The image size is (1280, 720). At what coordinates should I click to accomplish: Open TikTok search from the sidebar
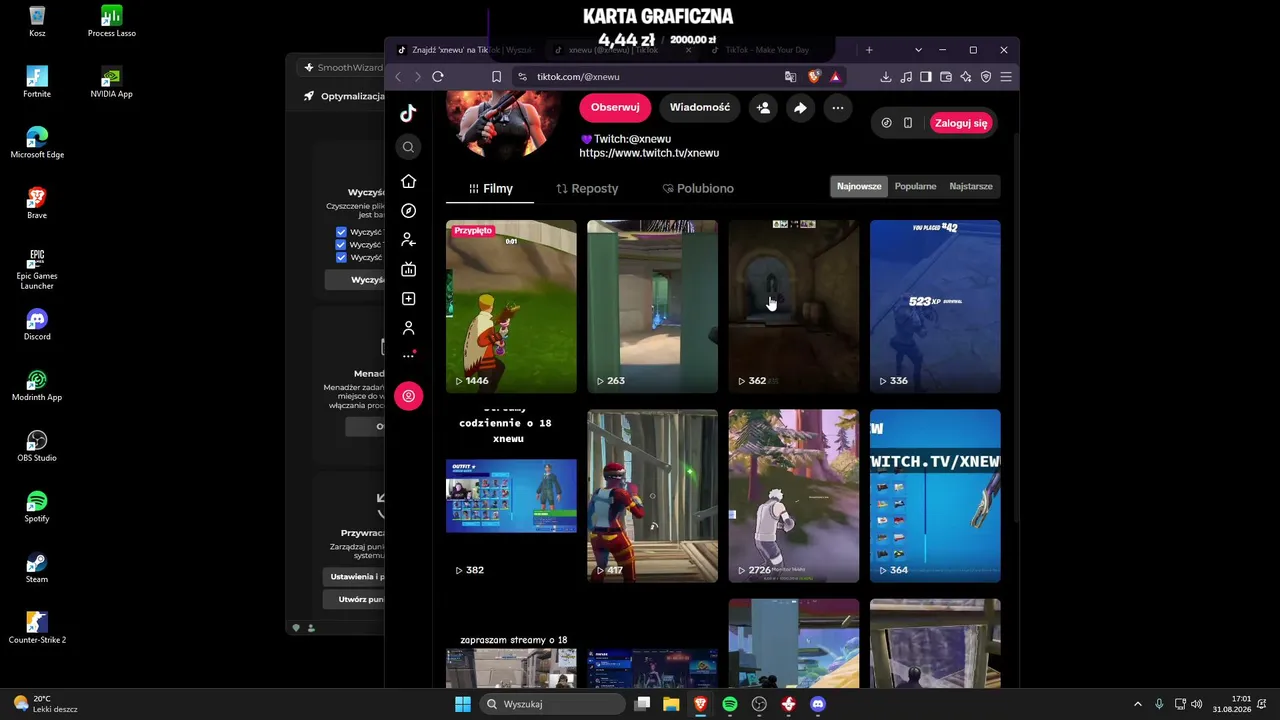[x=408, y=147]
